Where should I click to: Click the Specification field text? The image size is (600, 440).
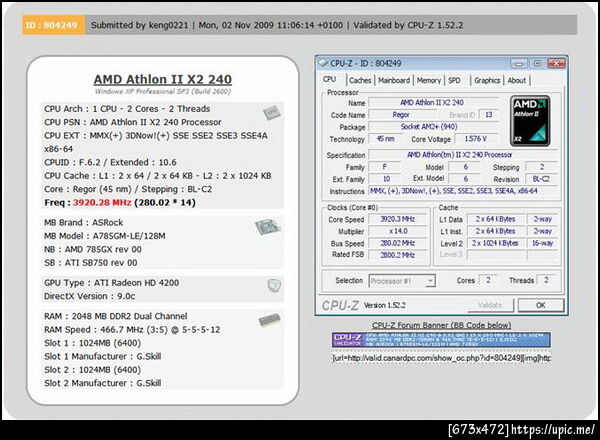tap(462, 155)
